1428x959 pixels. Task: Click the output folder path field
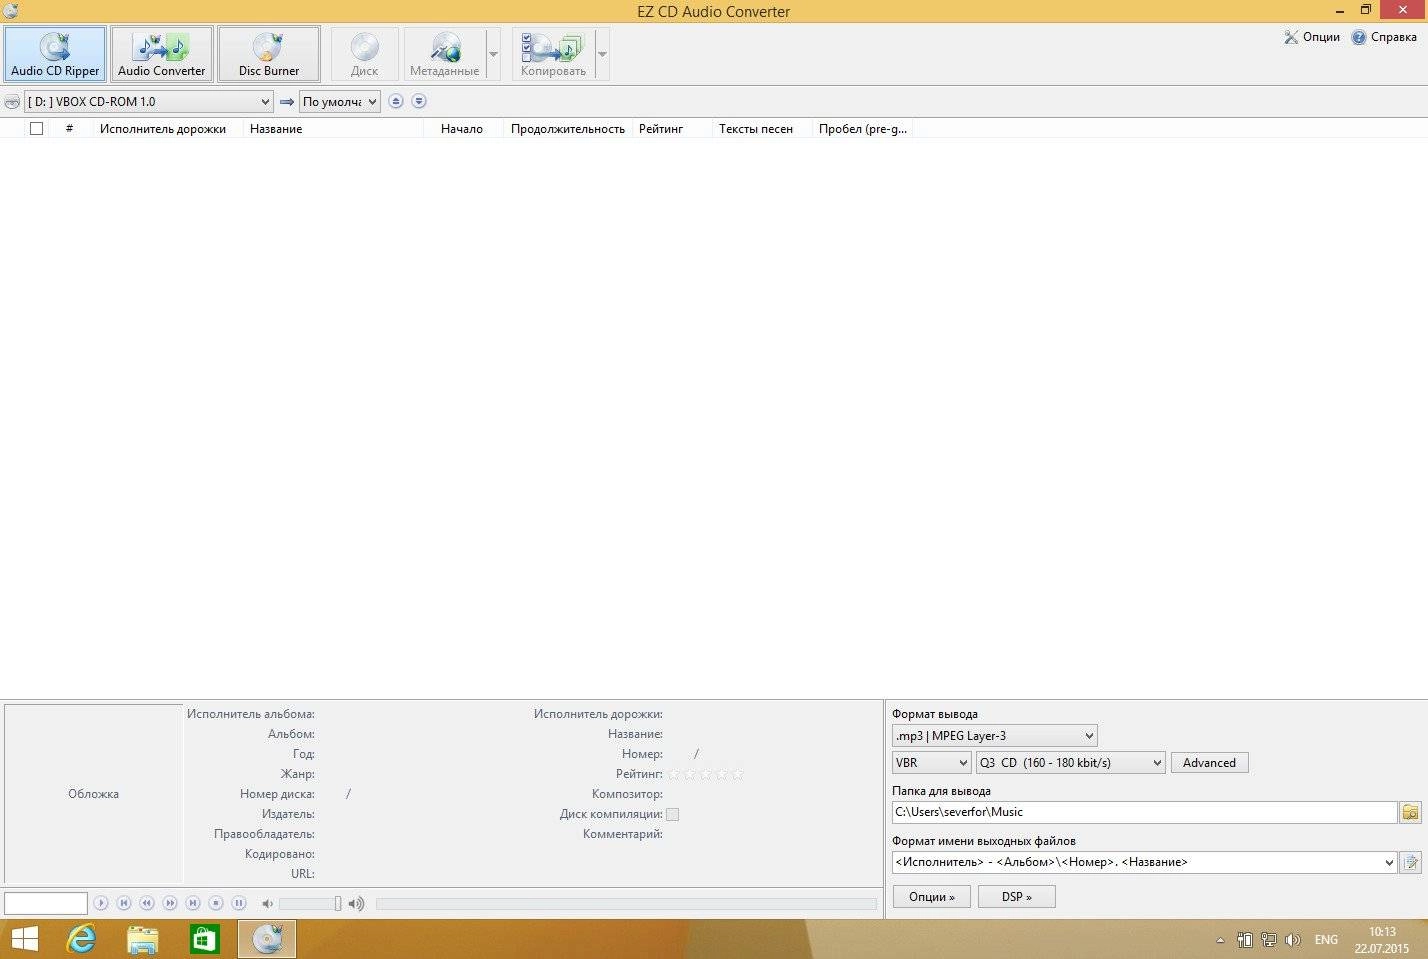pyautogui.click(x=1144, y=812)
